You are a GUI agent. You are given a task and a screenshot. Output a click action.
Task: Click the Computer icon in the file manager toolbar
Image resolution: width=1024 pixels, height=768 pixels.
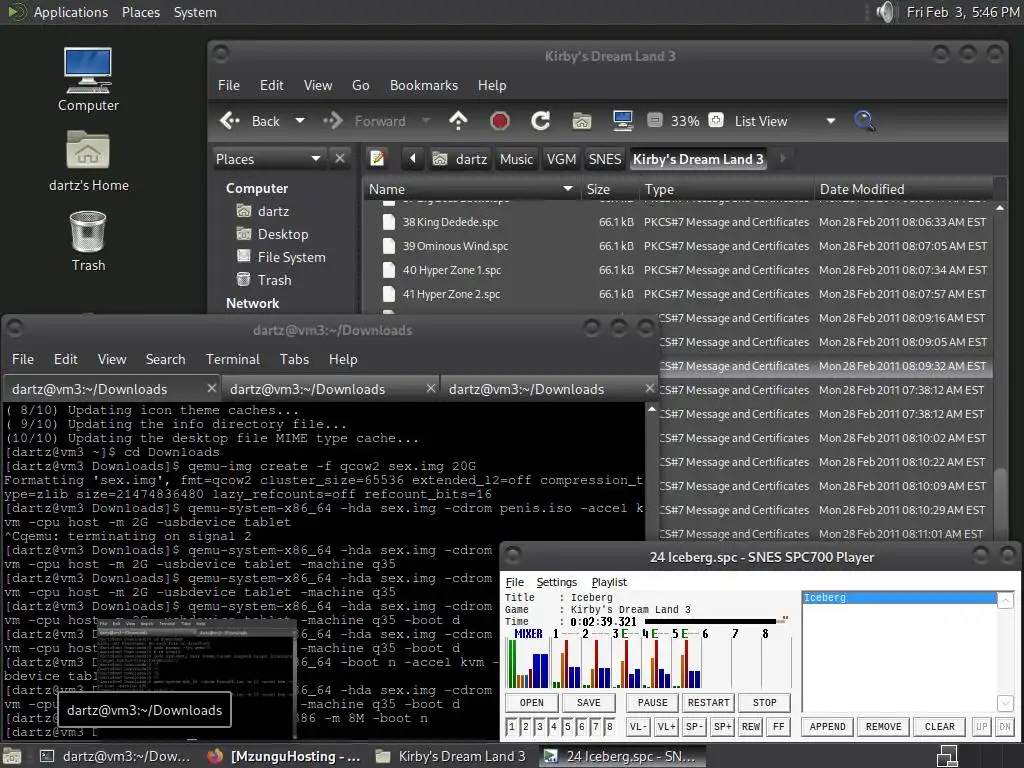point(622,121)
